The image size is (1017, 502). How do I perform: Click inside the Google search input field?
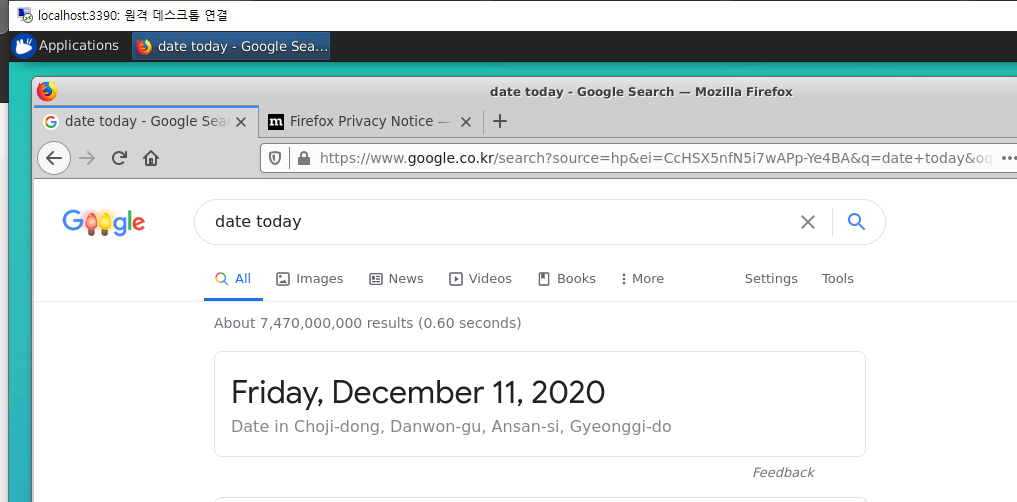[x=499, y=222]
